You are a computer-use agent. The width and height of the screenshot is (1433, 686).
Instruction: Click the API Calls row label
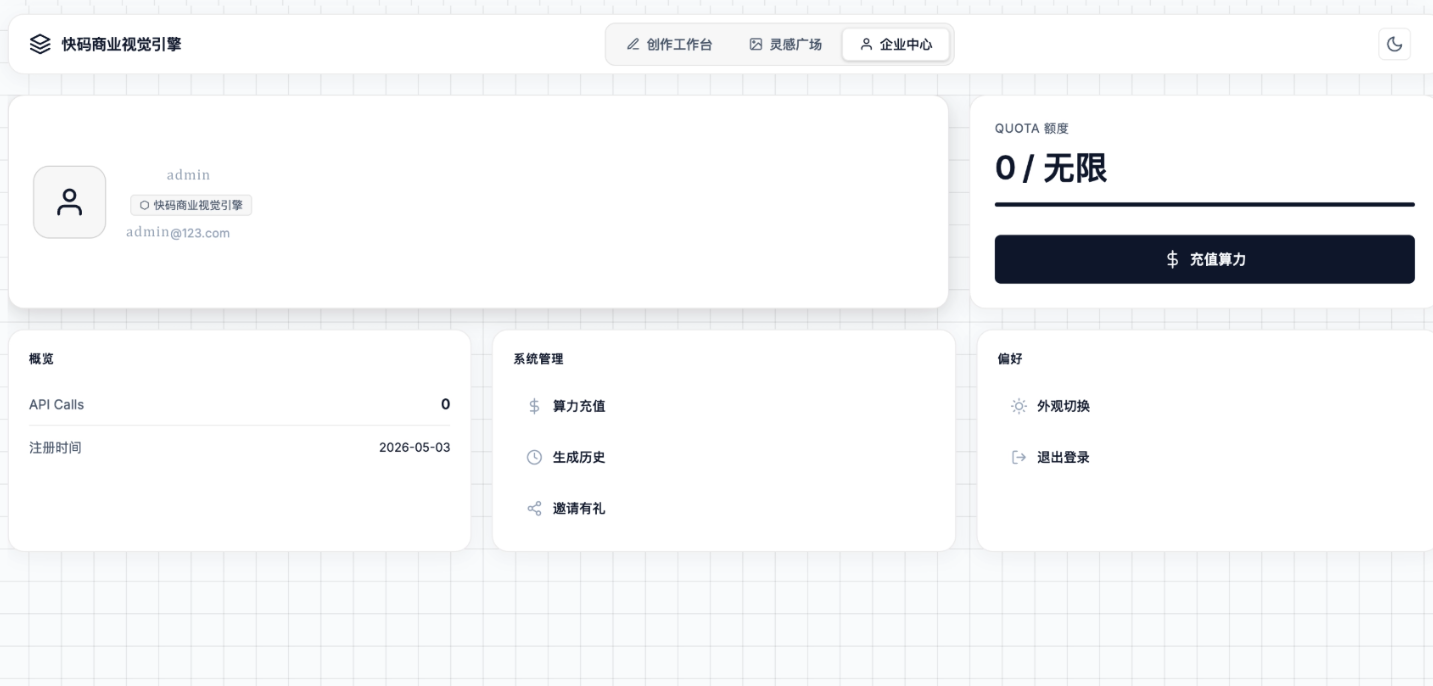click(x=57, y=405)
